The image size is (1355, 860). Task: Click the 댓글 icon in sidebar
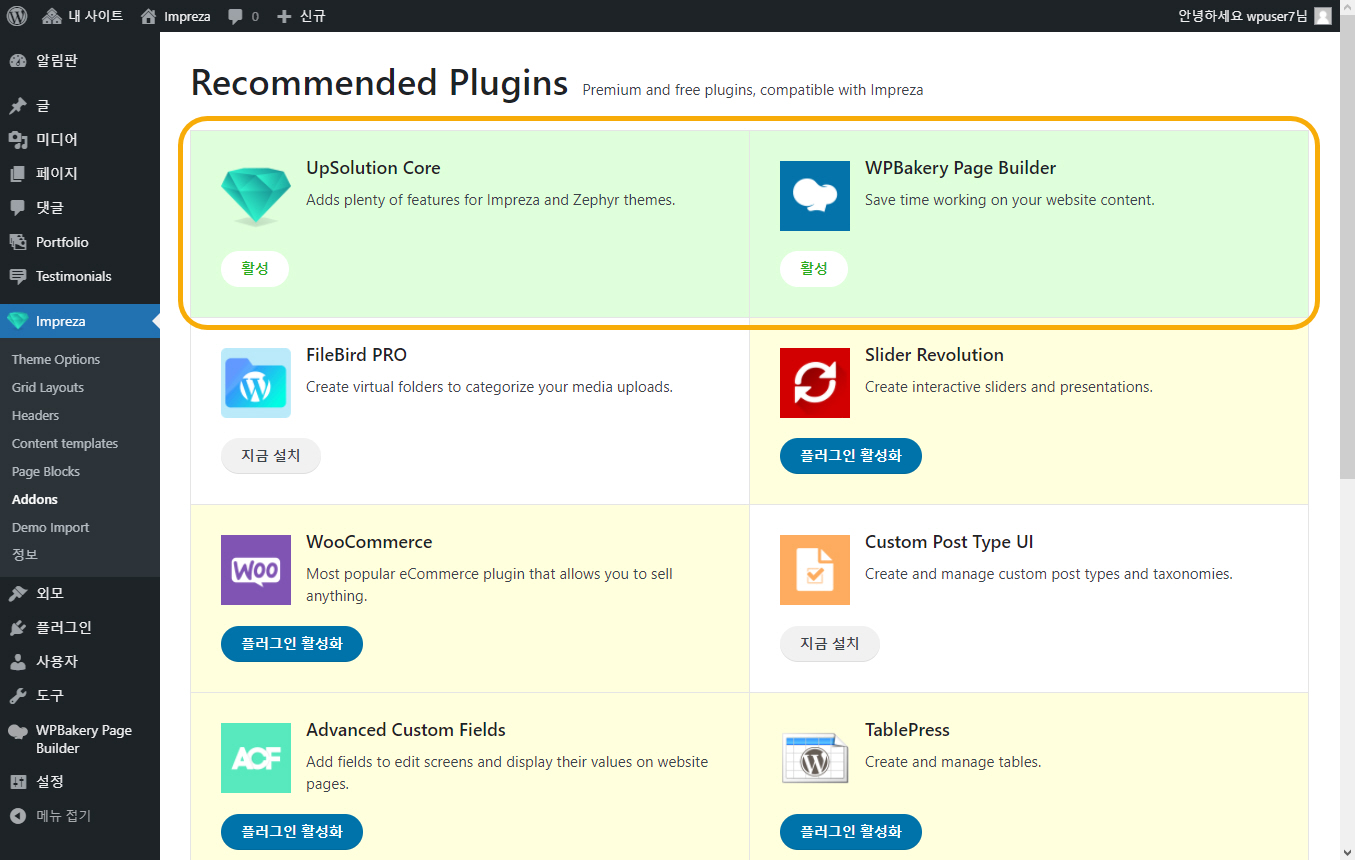(x=18, y=208)
